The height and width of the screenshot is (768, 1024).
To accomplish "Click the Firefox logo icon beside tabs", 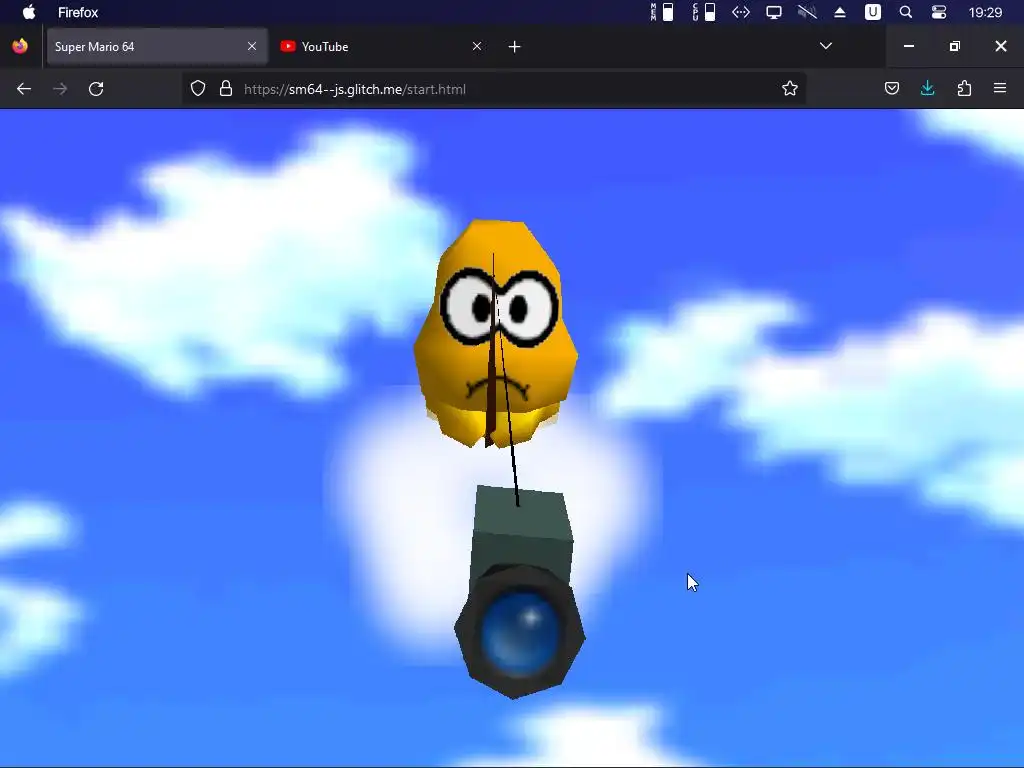I will pyautogui.click(x=20, y=46).
